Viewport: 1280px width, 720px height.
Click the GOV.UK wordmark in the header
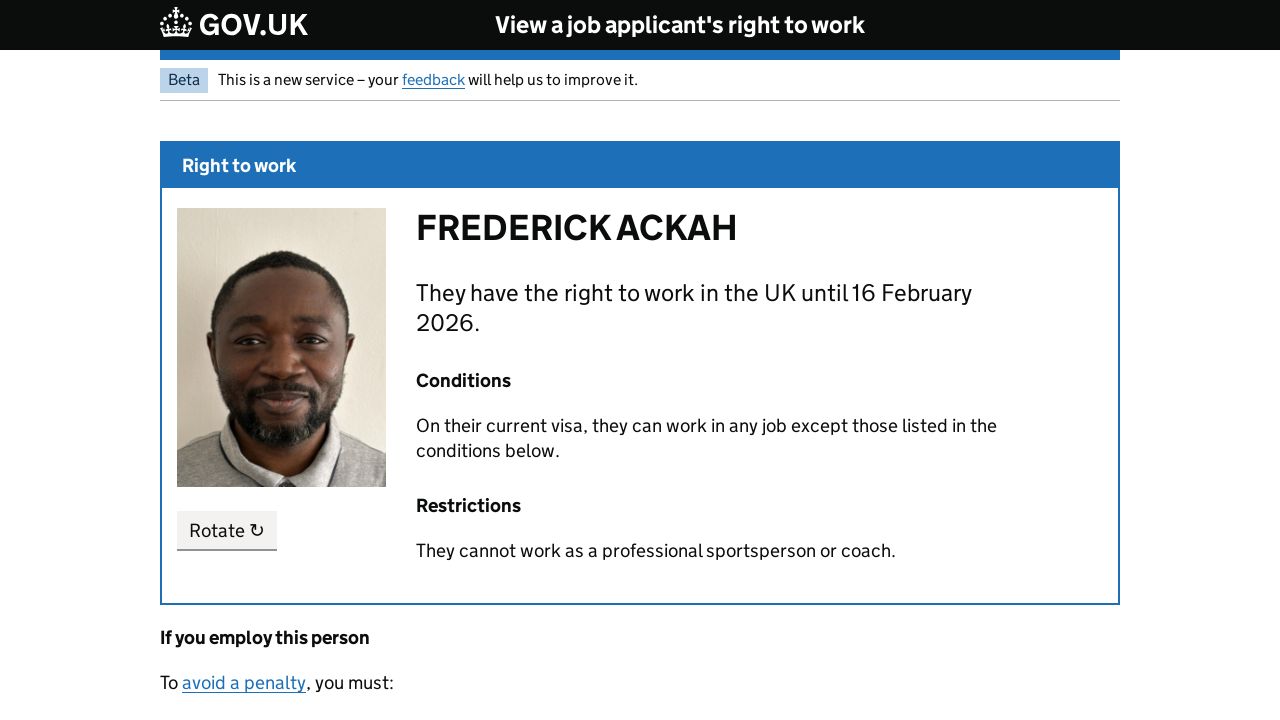pos(253,25)
